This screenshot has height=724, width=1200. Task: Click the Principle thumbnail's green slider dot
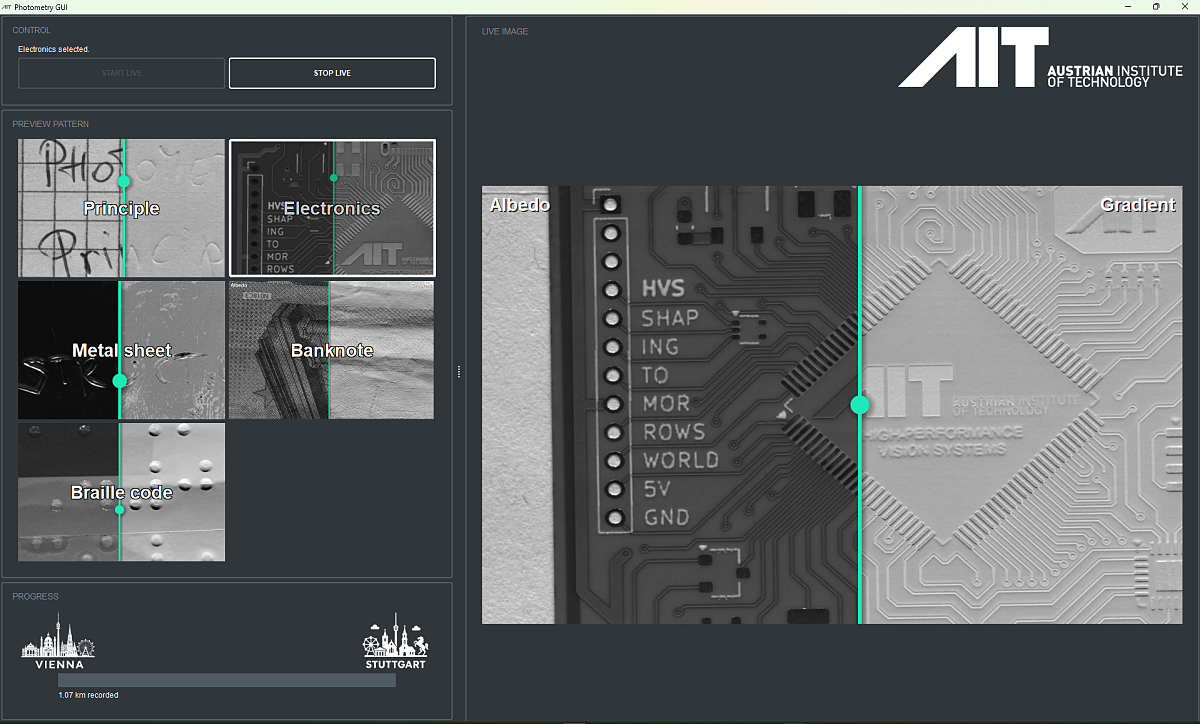124,181
